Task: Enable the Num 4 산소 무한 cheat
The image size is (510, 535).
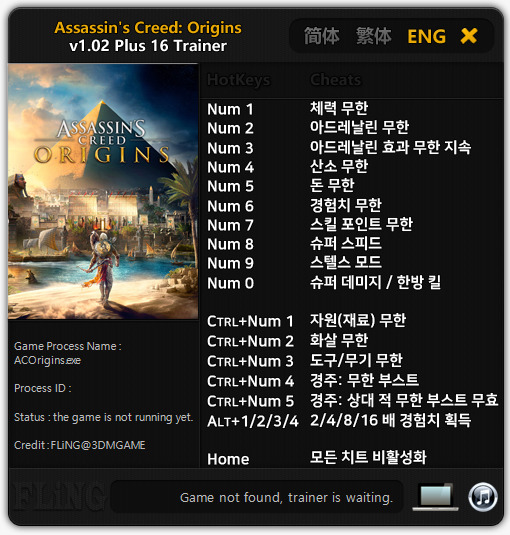Action: coord(288,167)
